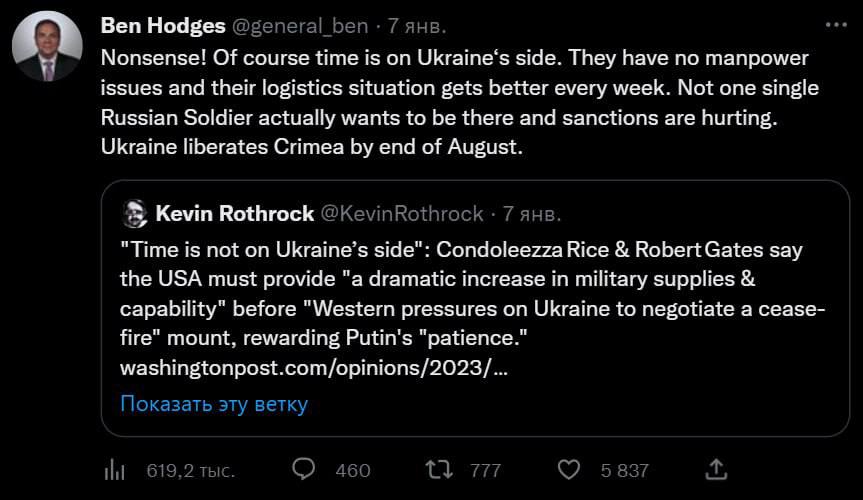863x500 pixels.
Task: Click the reply speech bubble icon
Action: coord(305,469)
